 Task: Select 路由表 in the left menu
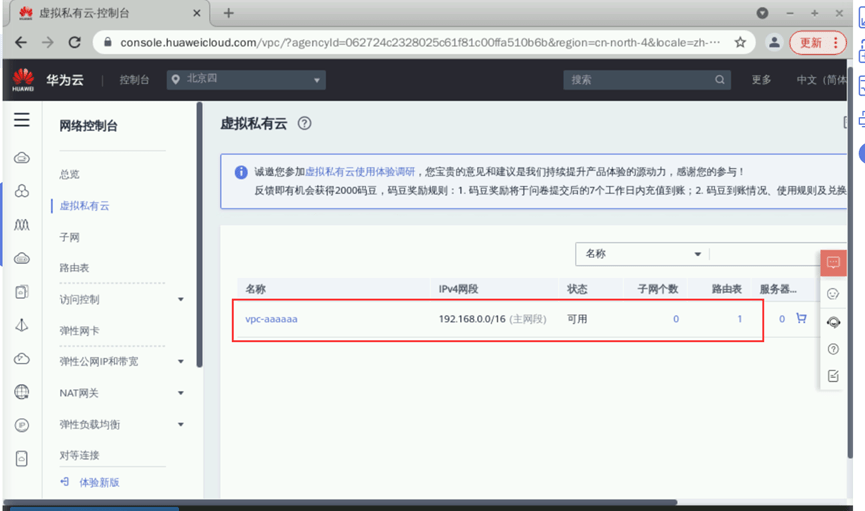(74, 268)
